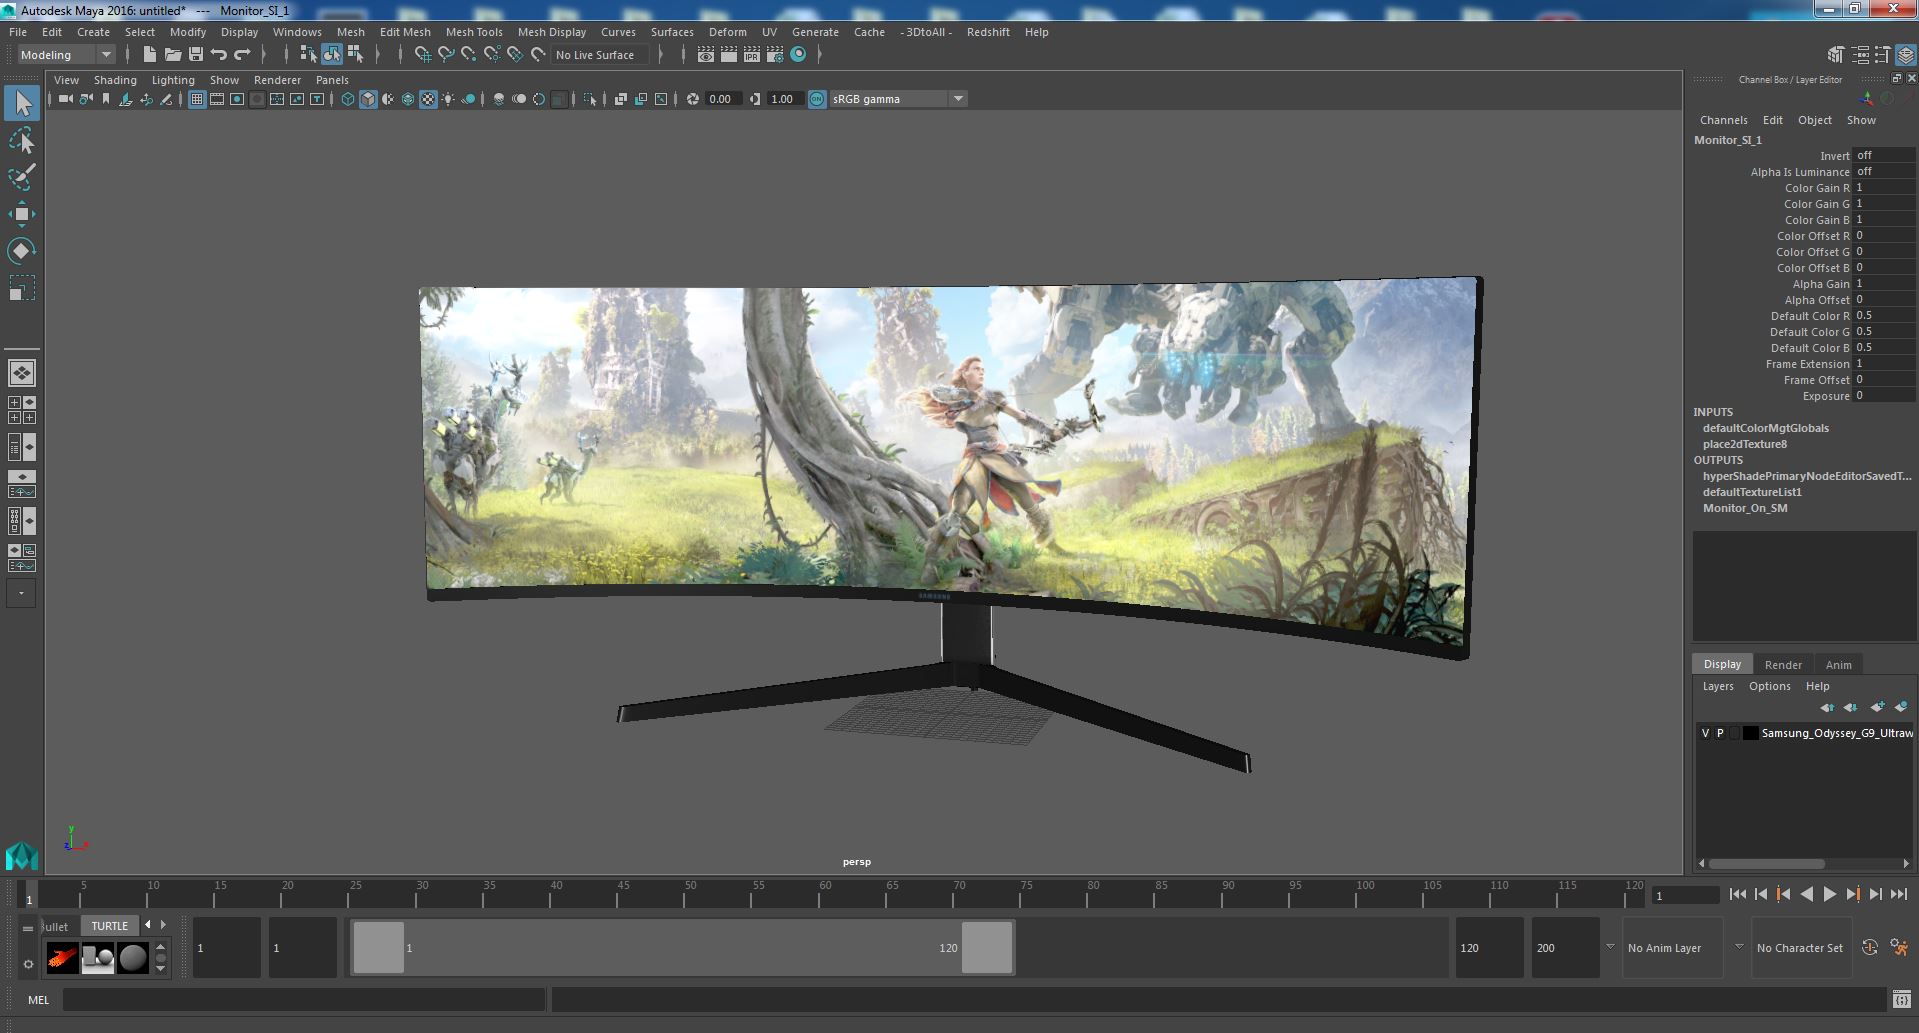Select Monitor_On_SM output node
This screenshot has height=1033, width=1919.
[x=1745, y=508]
